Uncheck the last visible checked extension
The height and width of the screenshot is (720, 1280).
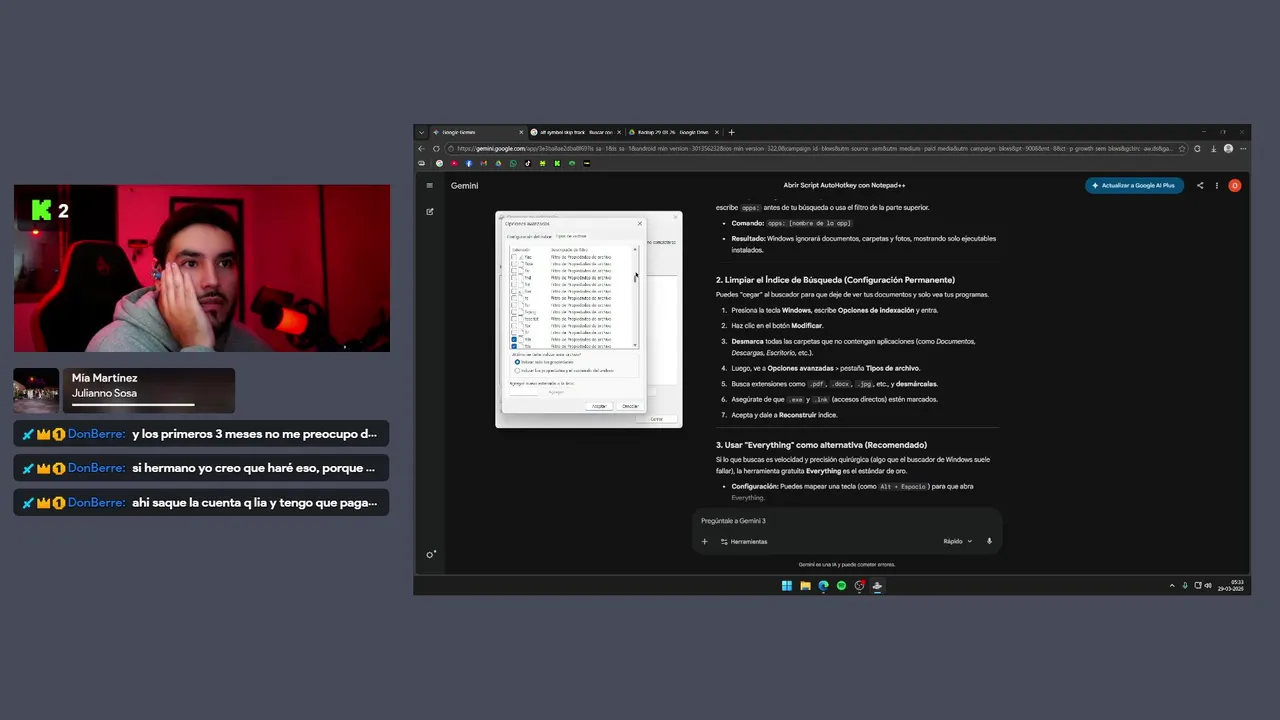(514, 346)
